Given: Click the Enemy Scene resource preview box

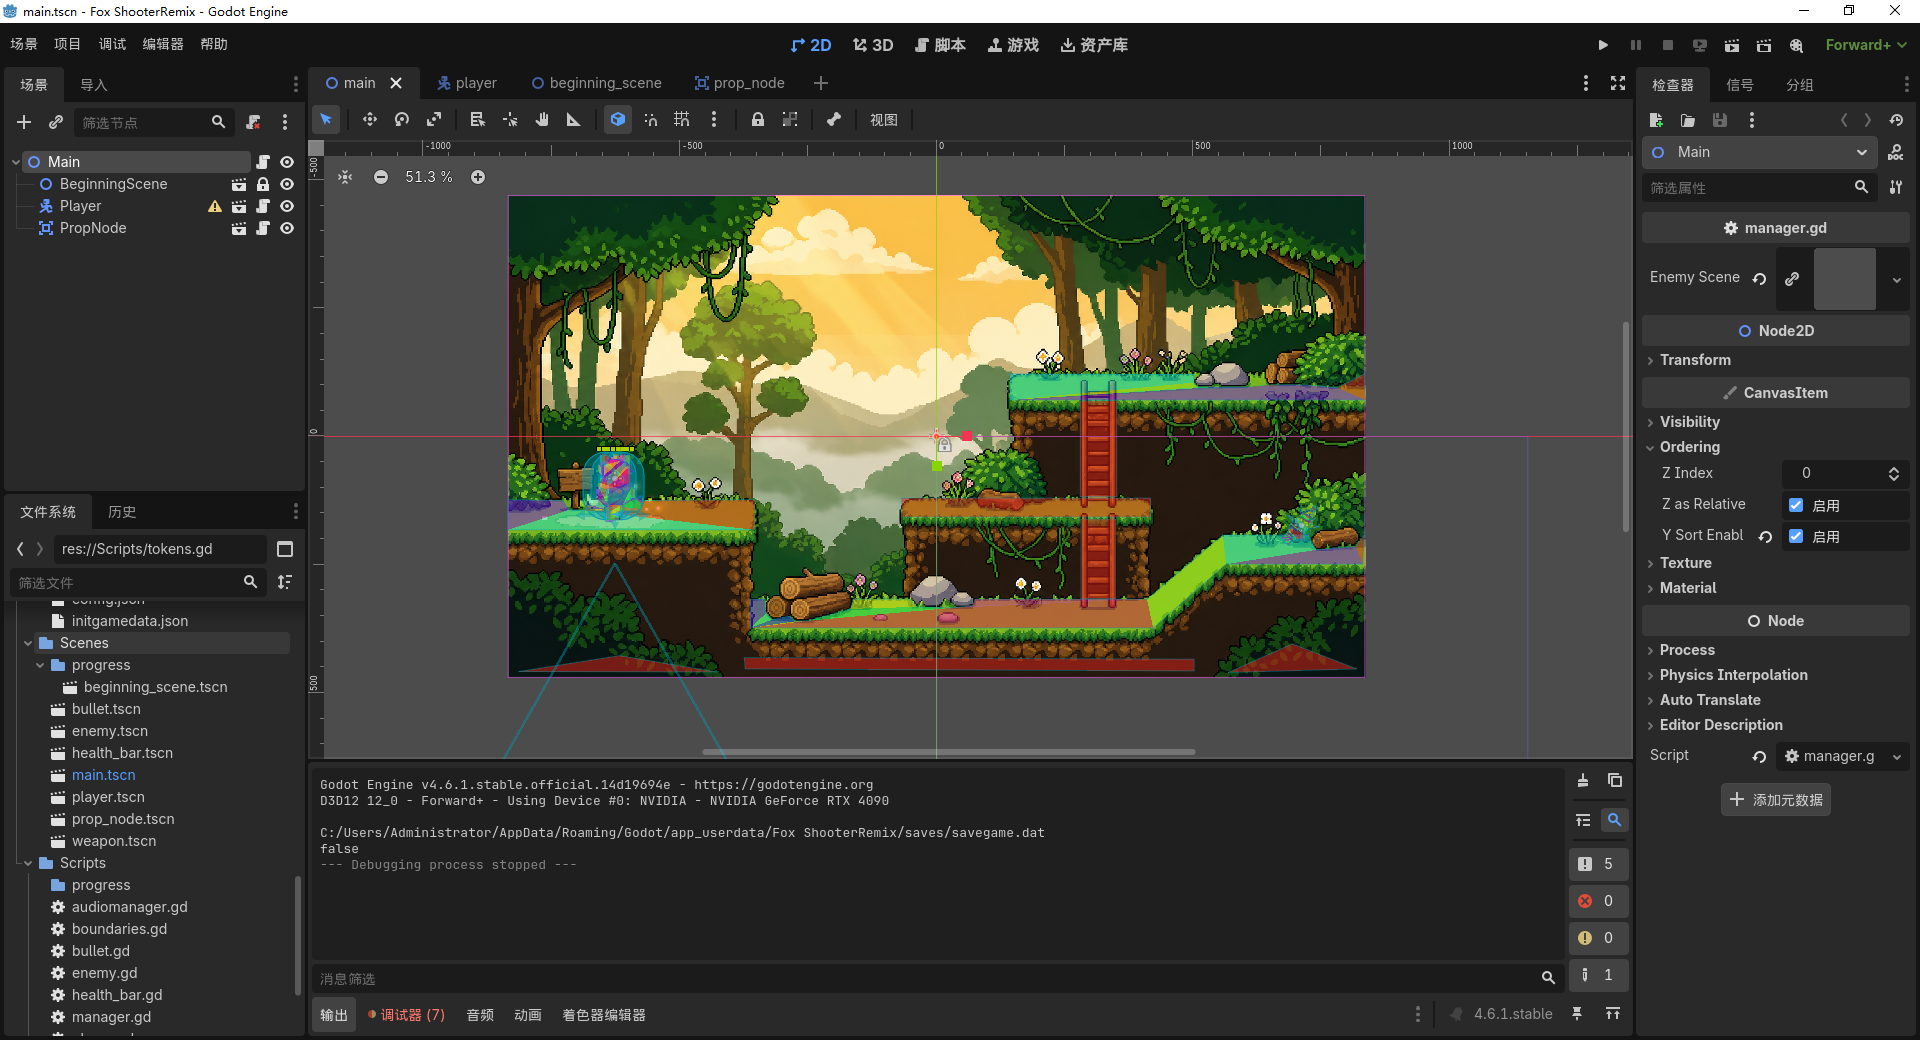Looking at the screenshot, I should (x=1845, y=279).
